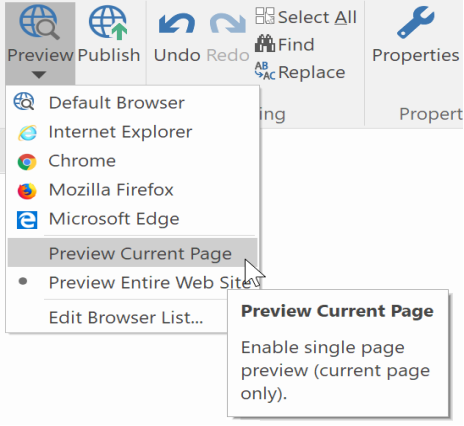Click the Preview globe magnifier icon
464x426 pixels.
click(x=39, y=22)
